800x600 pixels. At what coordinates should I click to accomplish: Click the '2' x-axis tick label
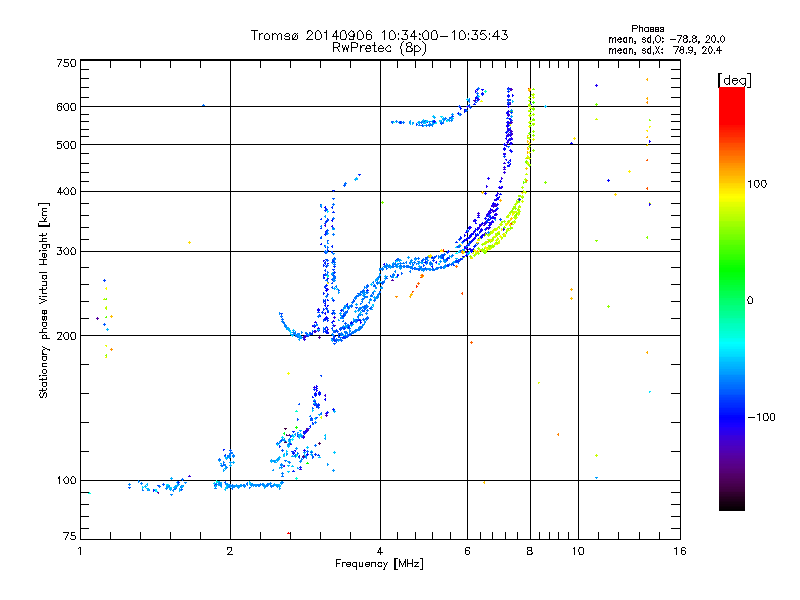pyautogui.click(x=230, y=551)
